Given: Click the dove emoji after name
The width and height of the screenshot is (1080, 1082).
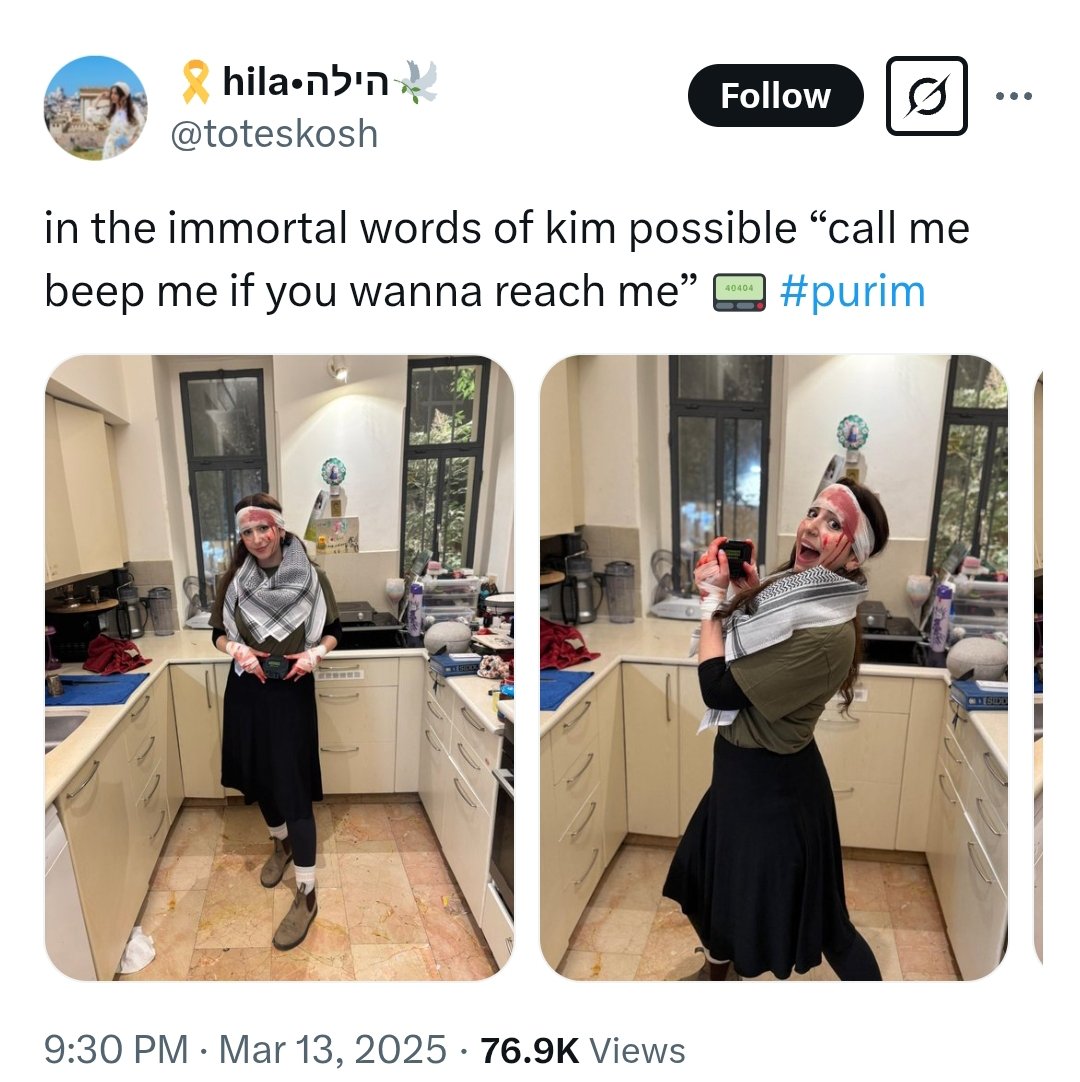Looking at the screenshot, I should click(416, 81).
